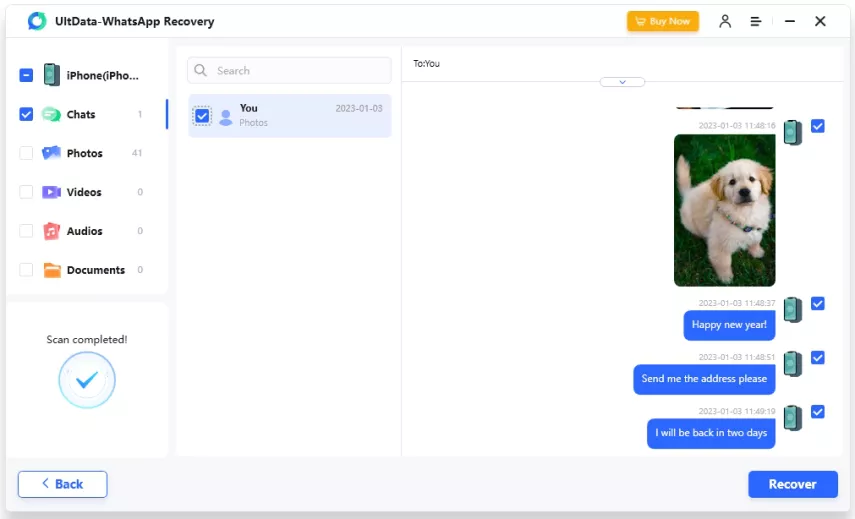This screenshot has height=519, width=855.
Task: Uncheck the Chats checkbox
Action: click(26, 115)
